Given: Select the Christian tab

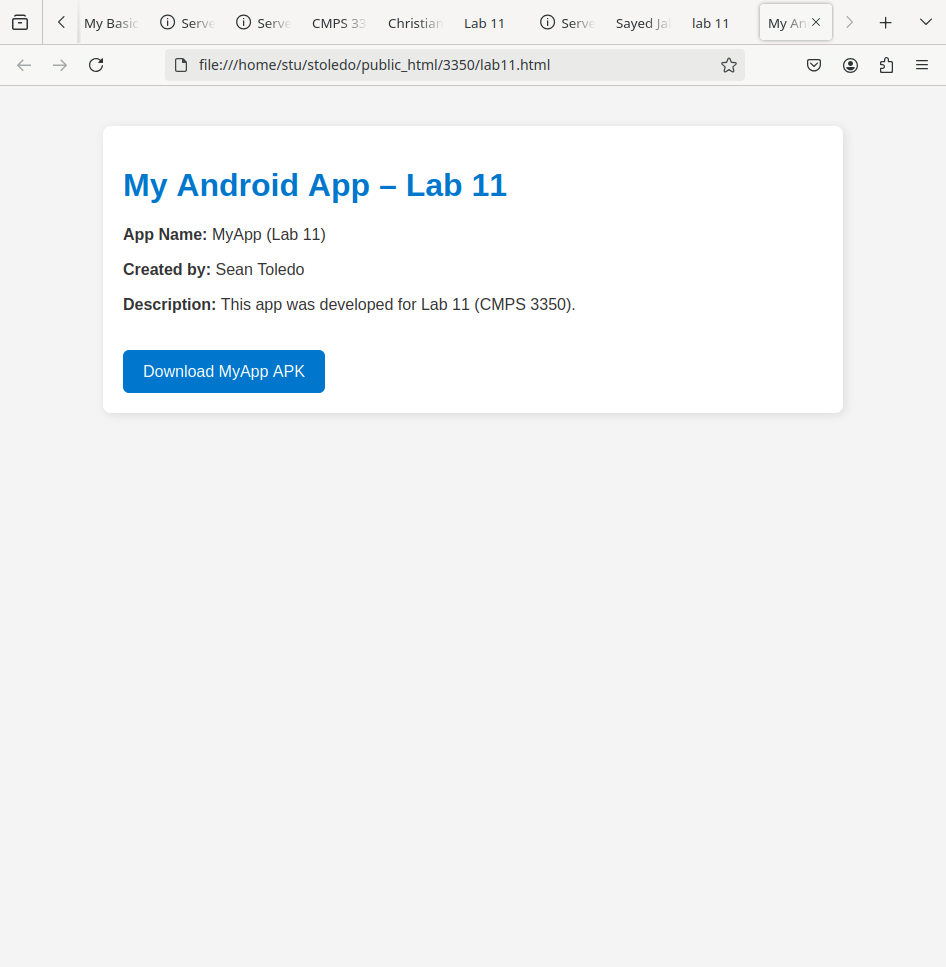Looking at the screenshot, I should (x=414, y=23).
